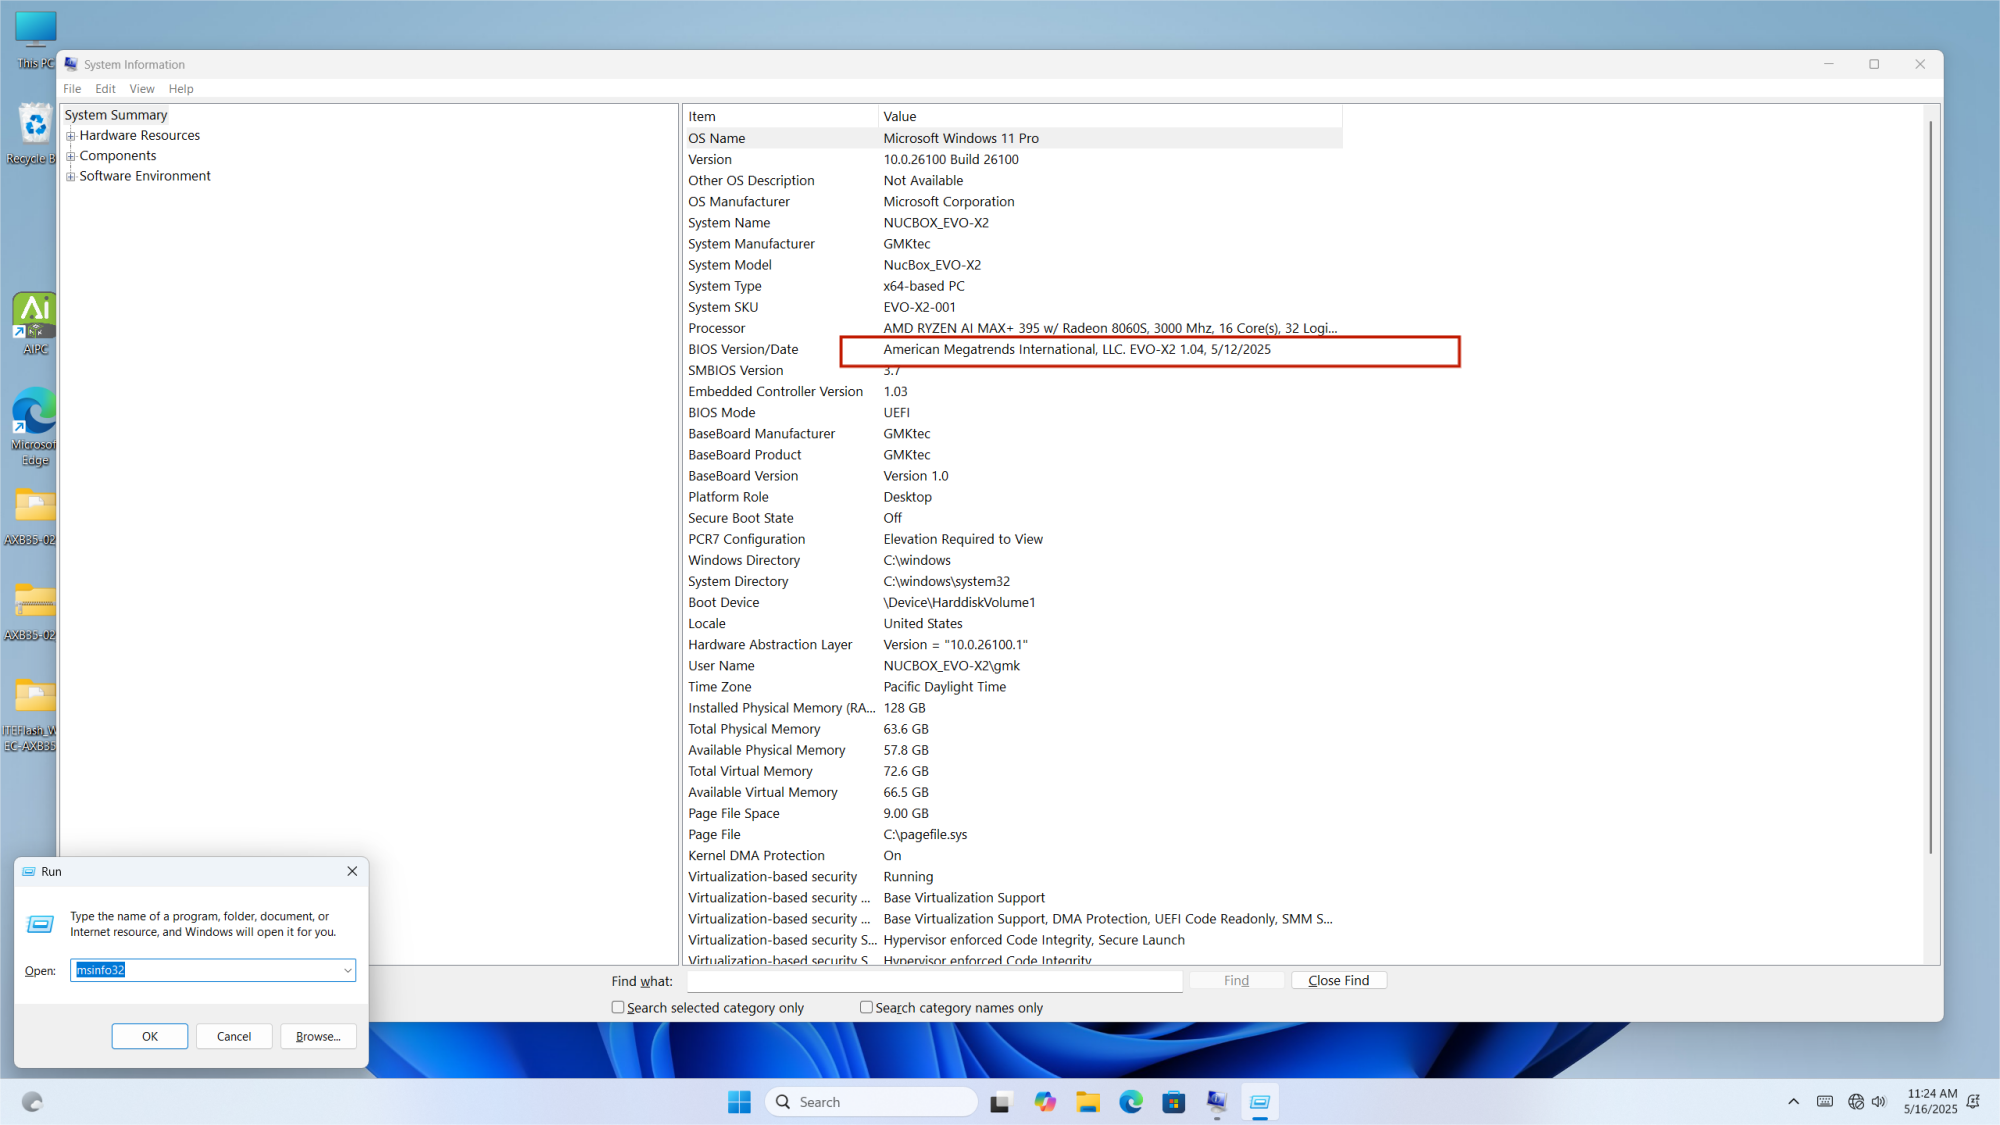
Task: Click the widgets icon on taskbar left
Action: 32,1102
